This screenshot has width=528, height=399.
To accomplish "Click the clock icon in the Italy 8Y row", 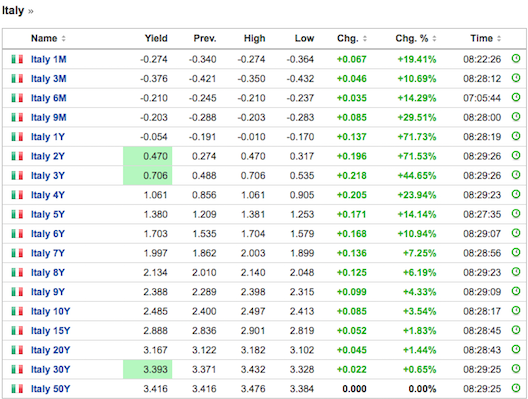I will pos(516,272).
